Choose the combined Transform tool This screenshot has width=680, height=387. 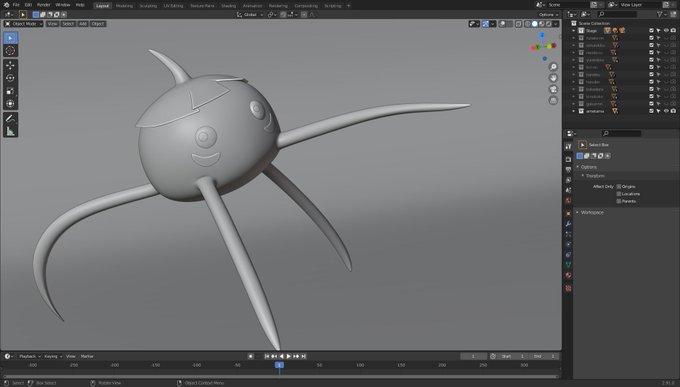[x=10, y=104]
